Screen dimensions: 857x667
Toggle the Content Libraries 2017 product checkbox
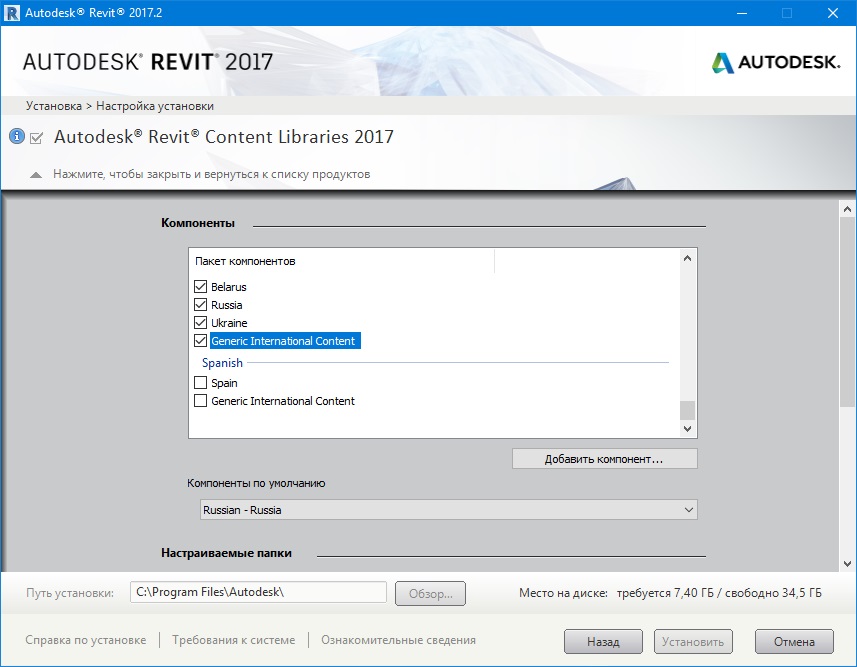click(37, 138)
